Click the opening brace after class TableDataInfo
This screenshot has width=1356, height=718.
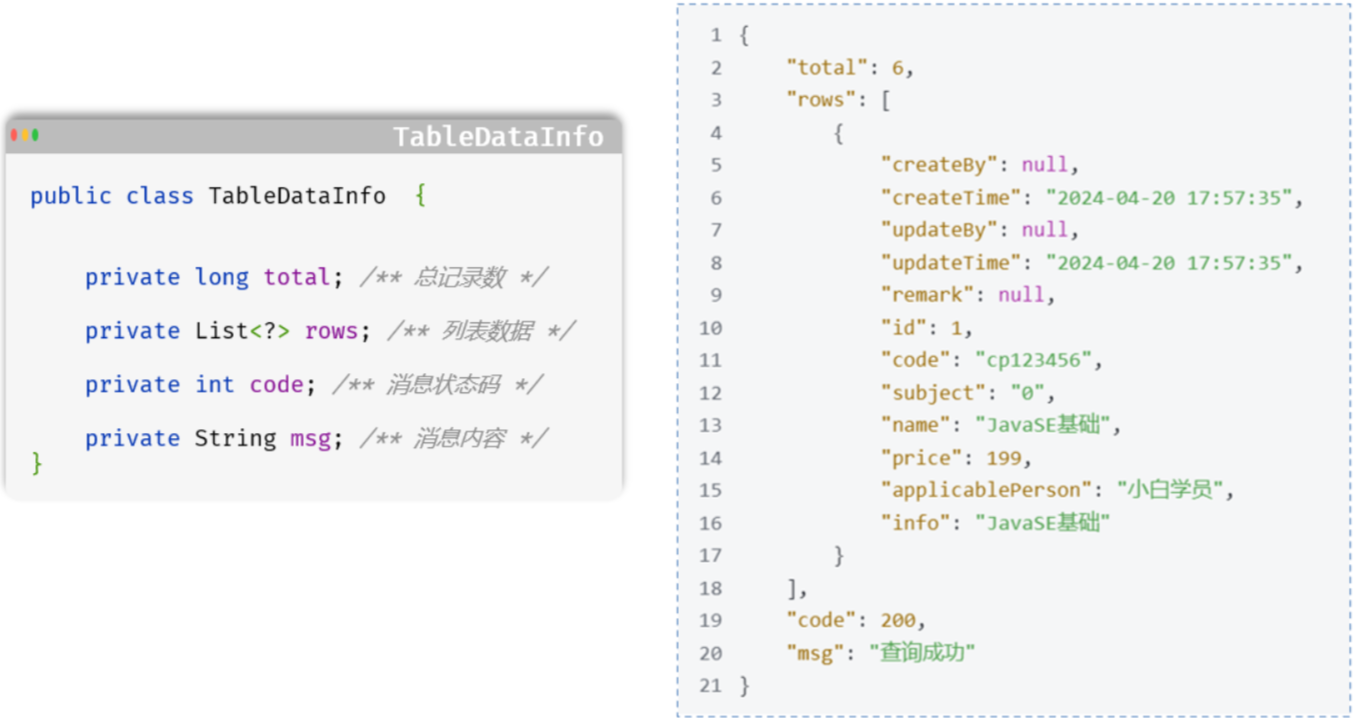(420, 195)
